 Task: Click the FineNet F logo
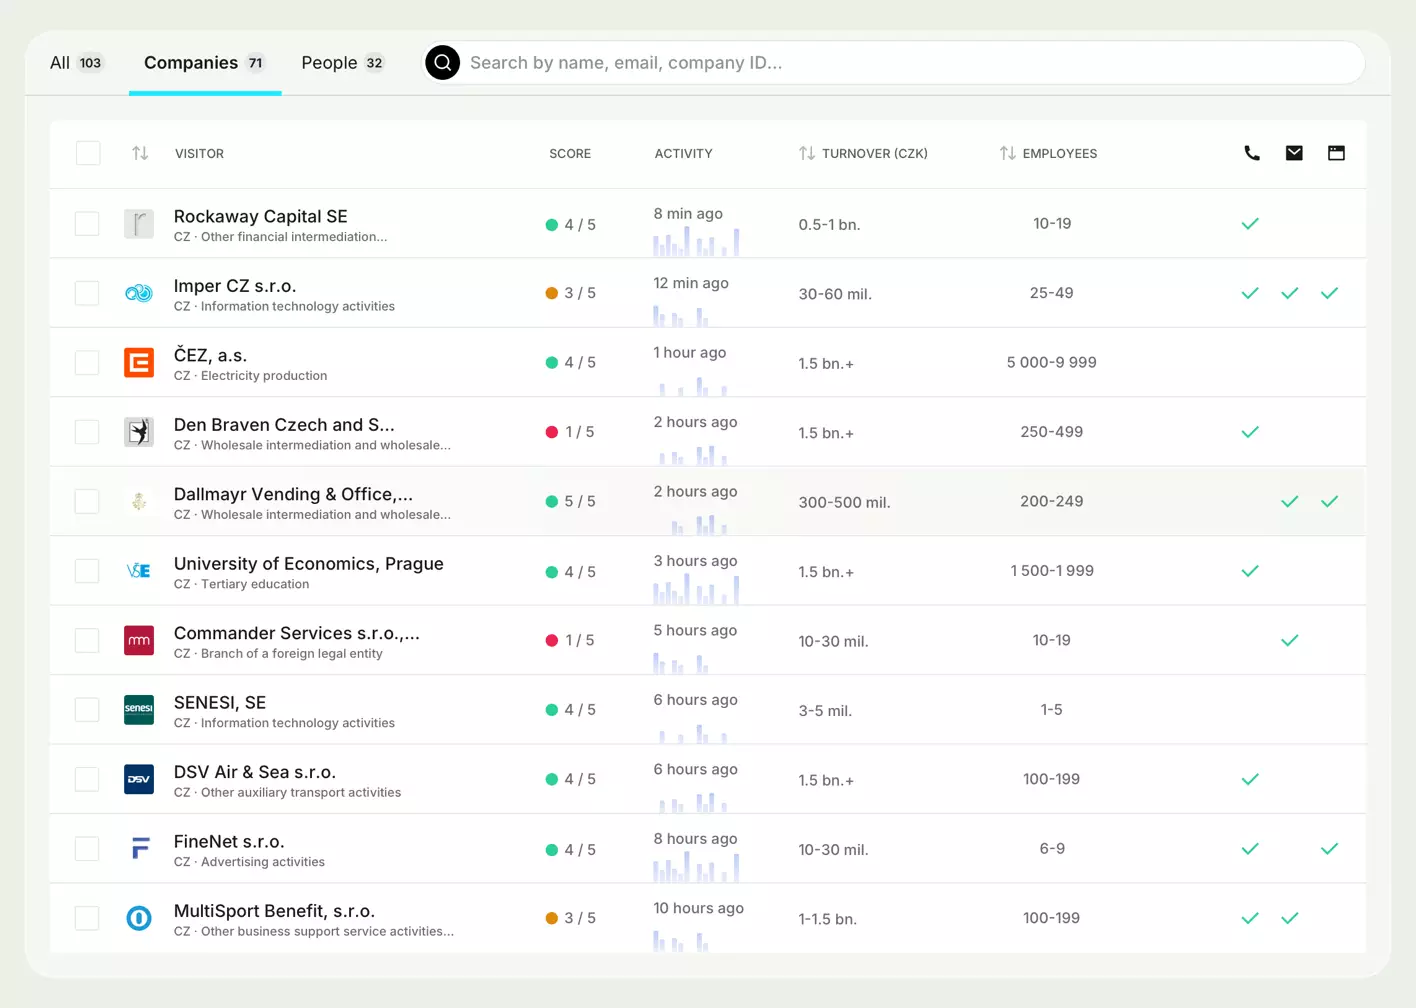pos(139,849)
